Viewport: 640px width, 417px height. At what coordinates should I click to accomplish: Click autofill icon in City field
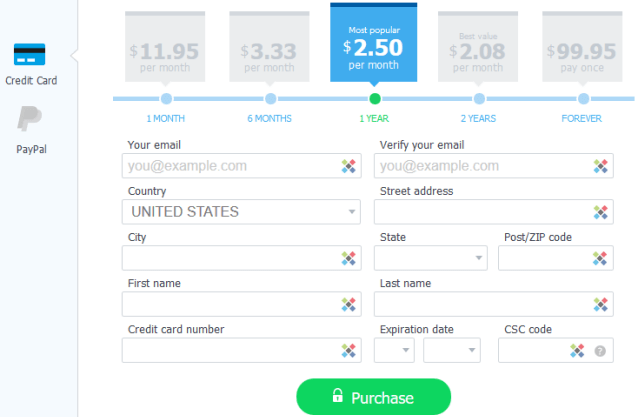(348, 258)
